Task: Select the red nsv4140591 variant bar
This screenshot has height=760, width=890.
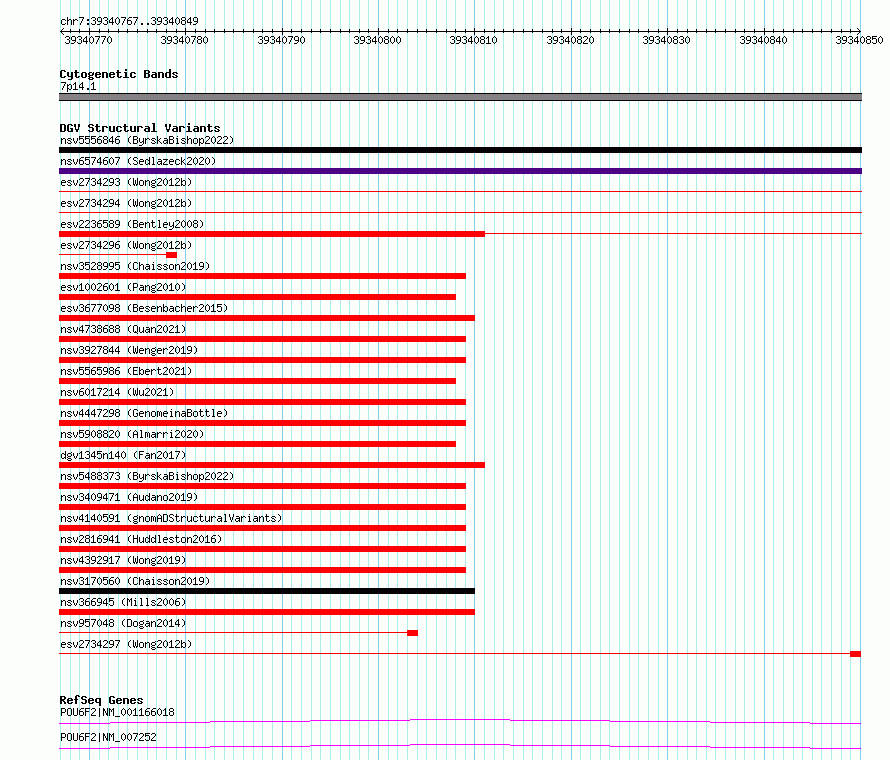Action: [x=262, y=528]
